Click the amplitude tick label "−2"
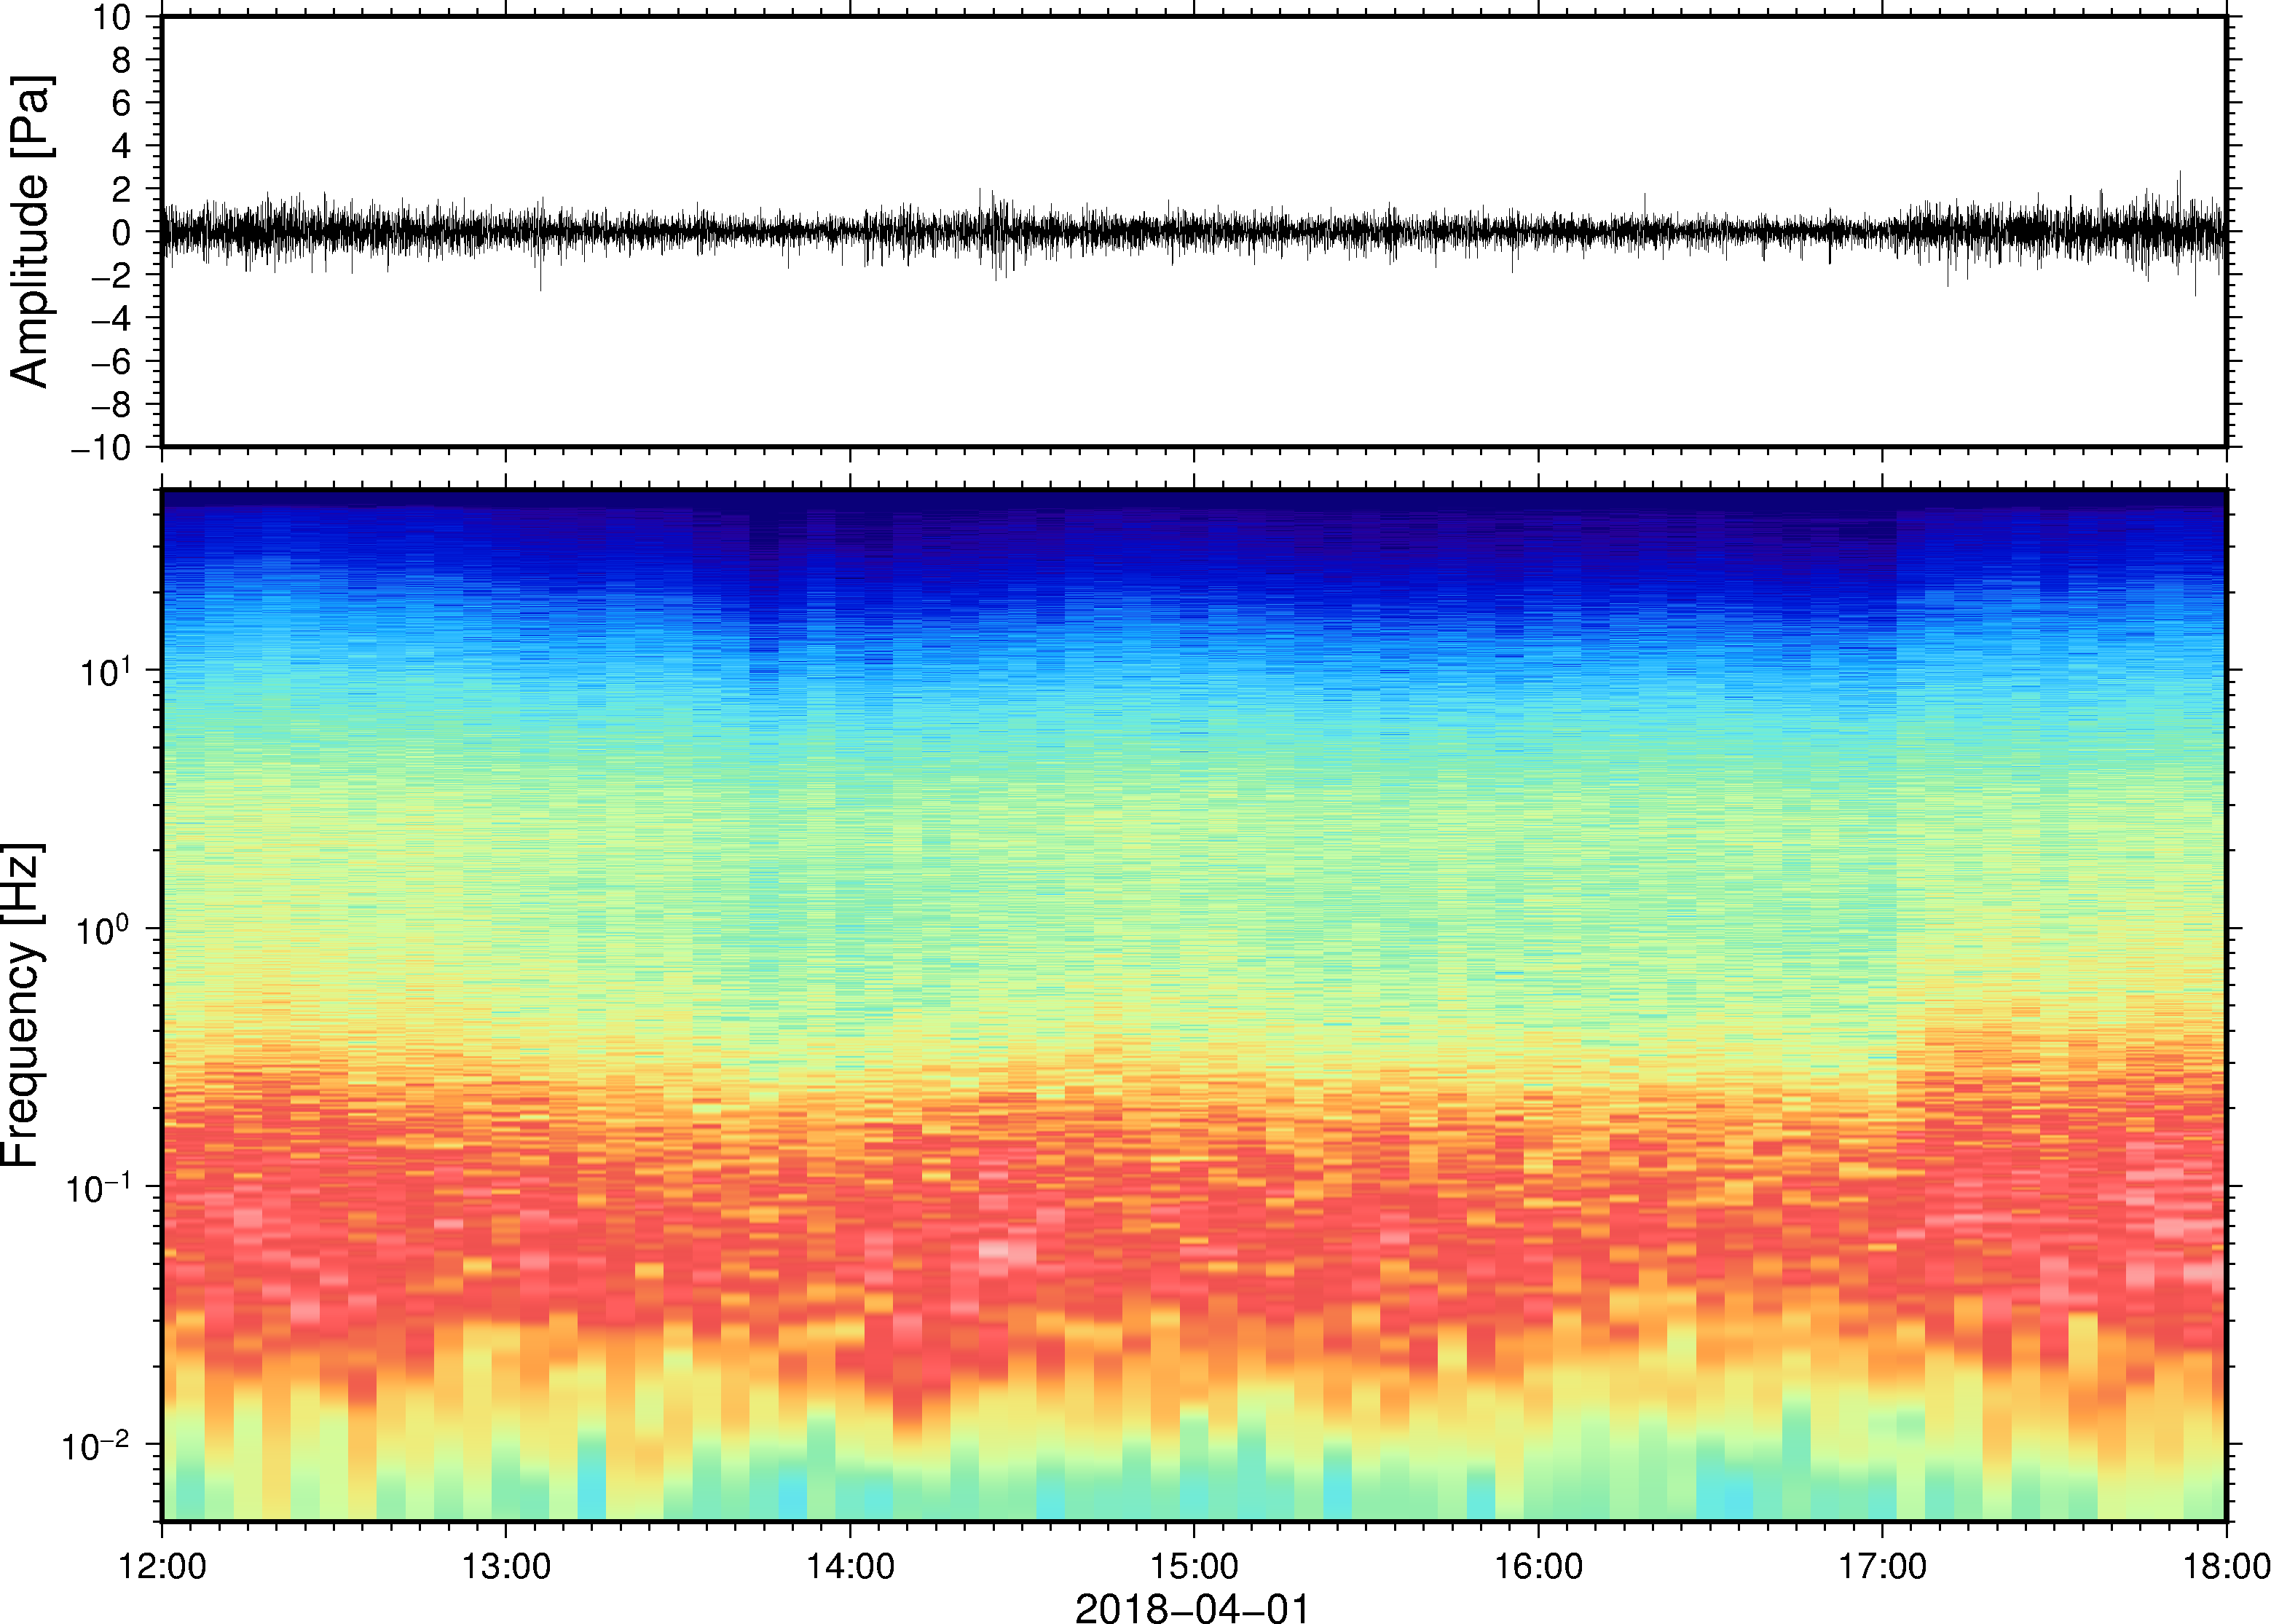 [111, 275]
